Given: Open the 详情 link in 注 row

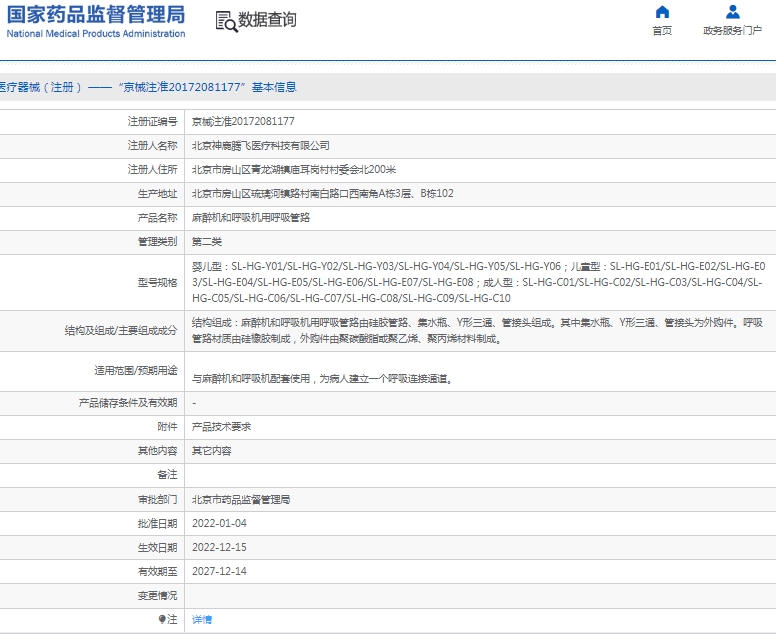Looking at the screenshot, I should point(202,620).
